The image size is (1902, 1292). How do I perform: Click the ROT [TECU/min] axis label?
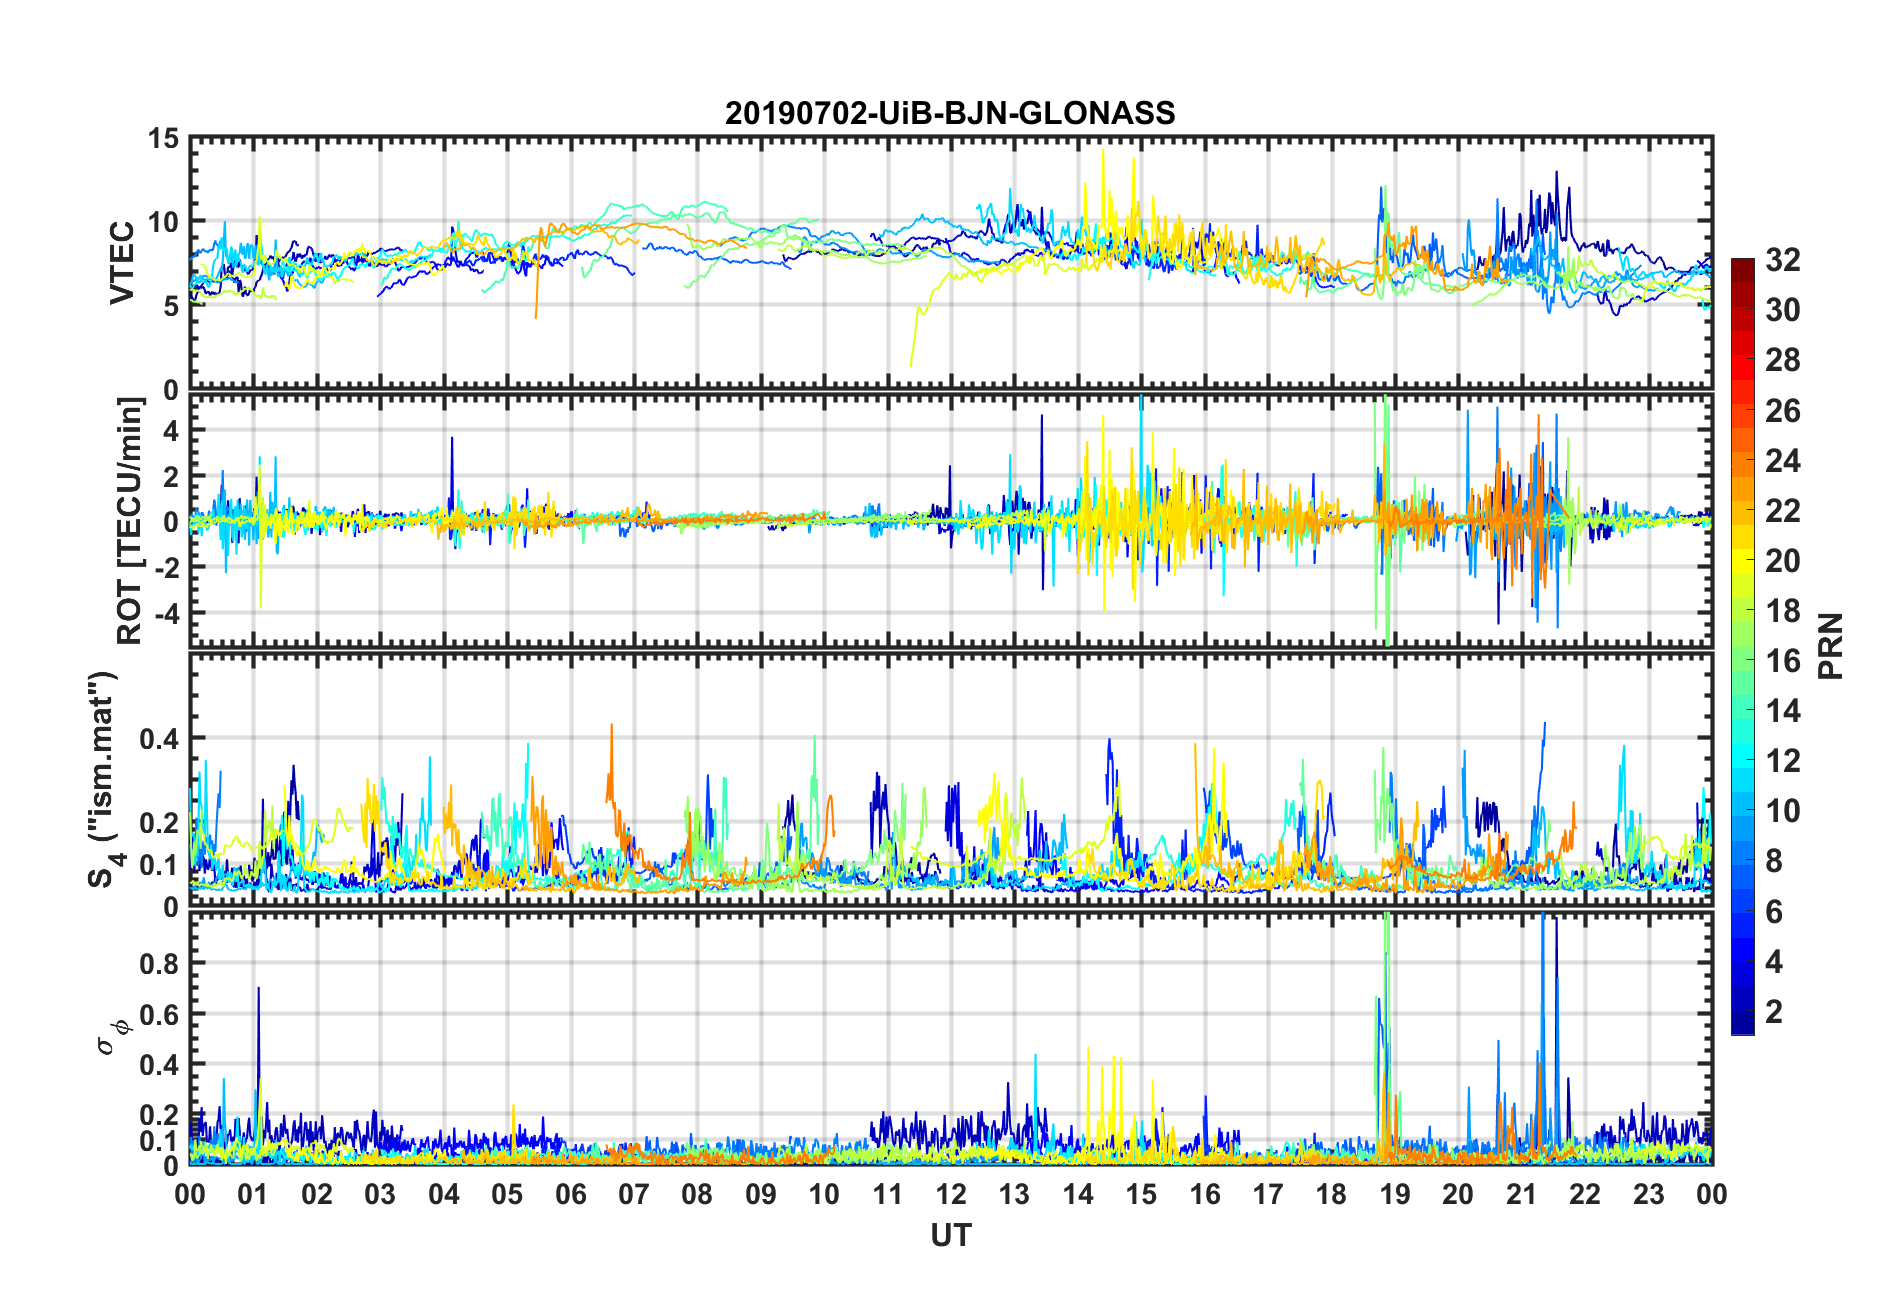129,521
